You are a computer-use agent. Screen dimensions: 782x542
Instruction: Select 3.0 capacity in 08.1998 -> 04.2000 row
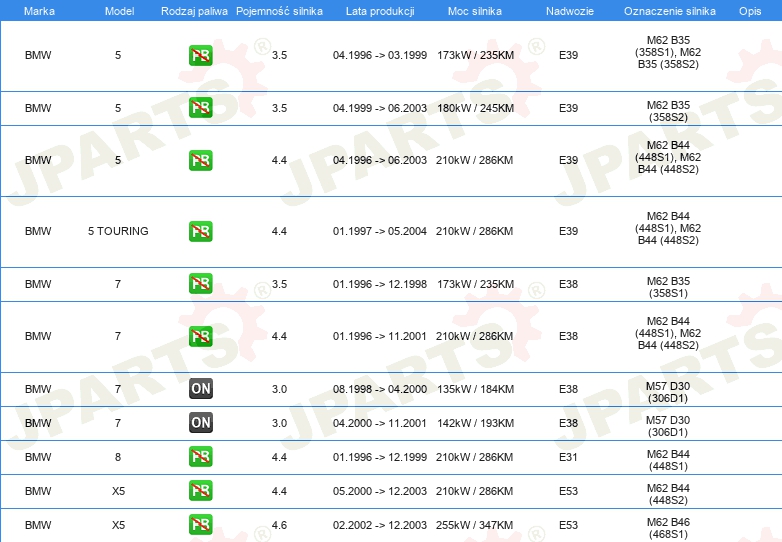click(x=279, y=389)
